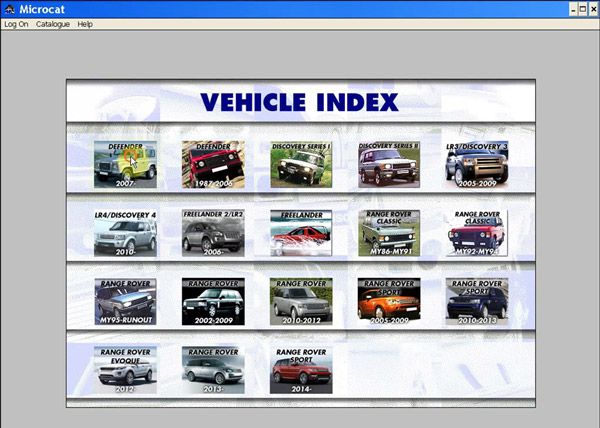
Task: Choose Range Rover Evoque 2012-
Action: 125,370
